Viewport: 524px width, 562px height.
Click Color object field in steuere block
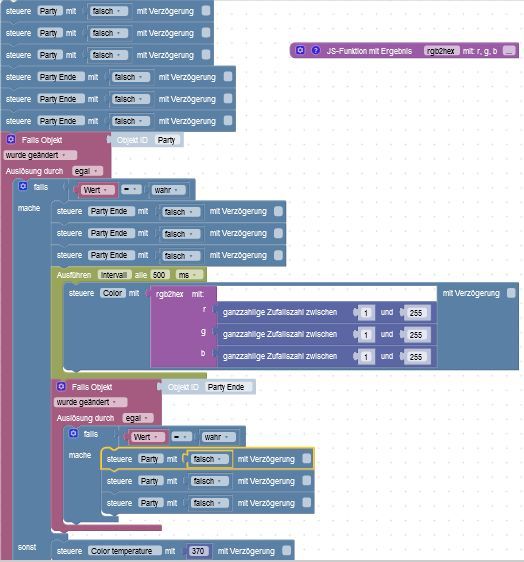pyautogui.click(x=113, y=293)
